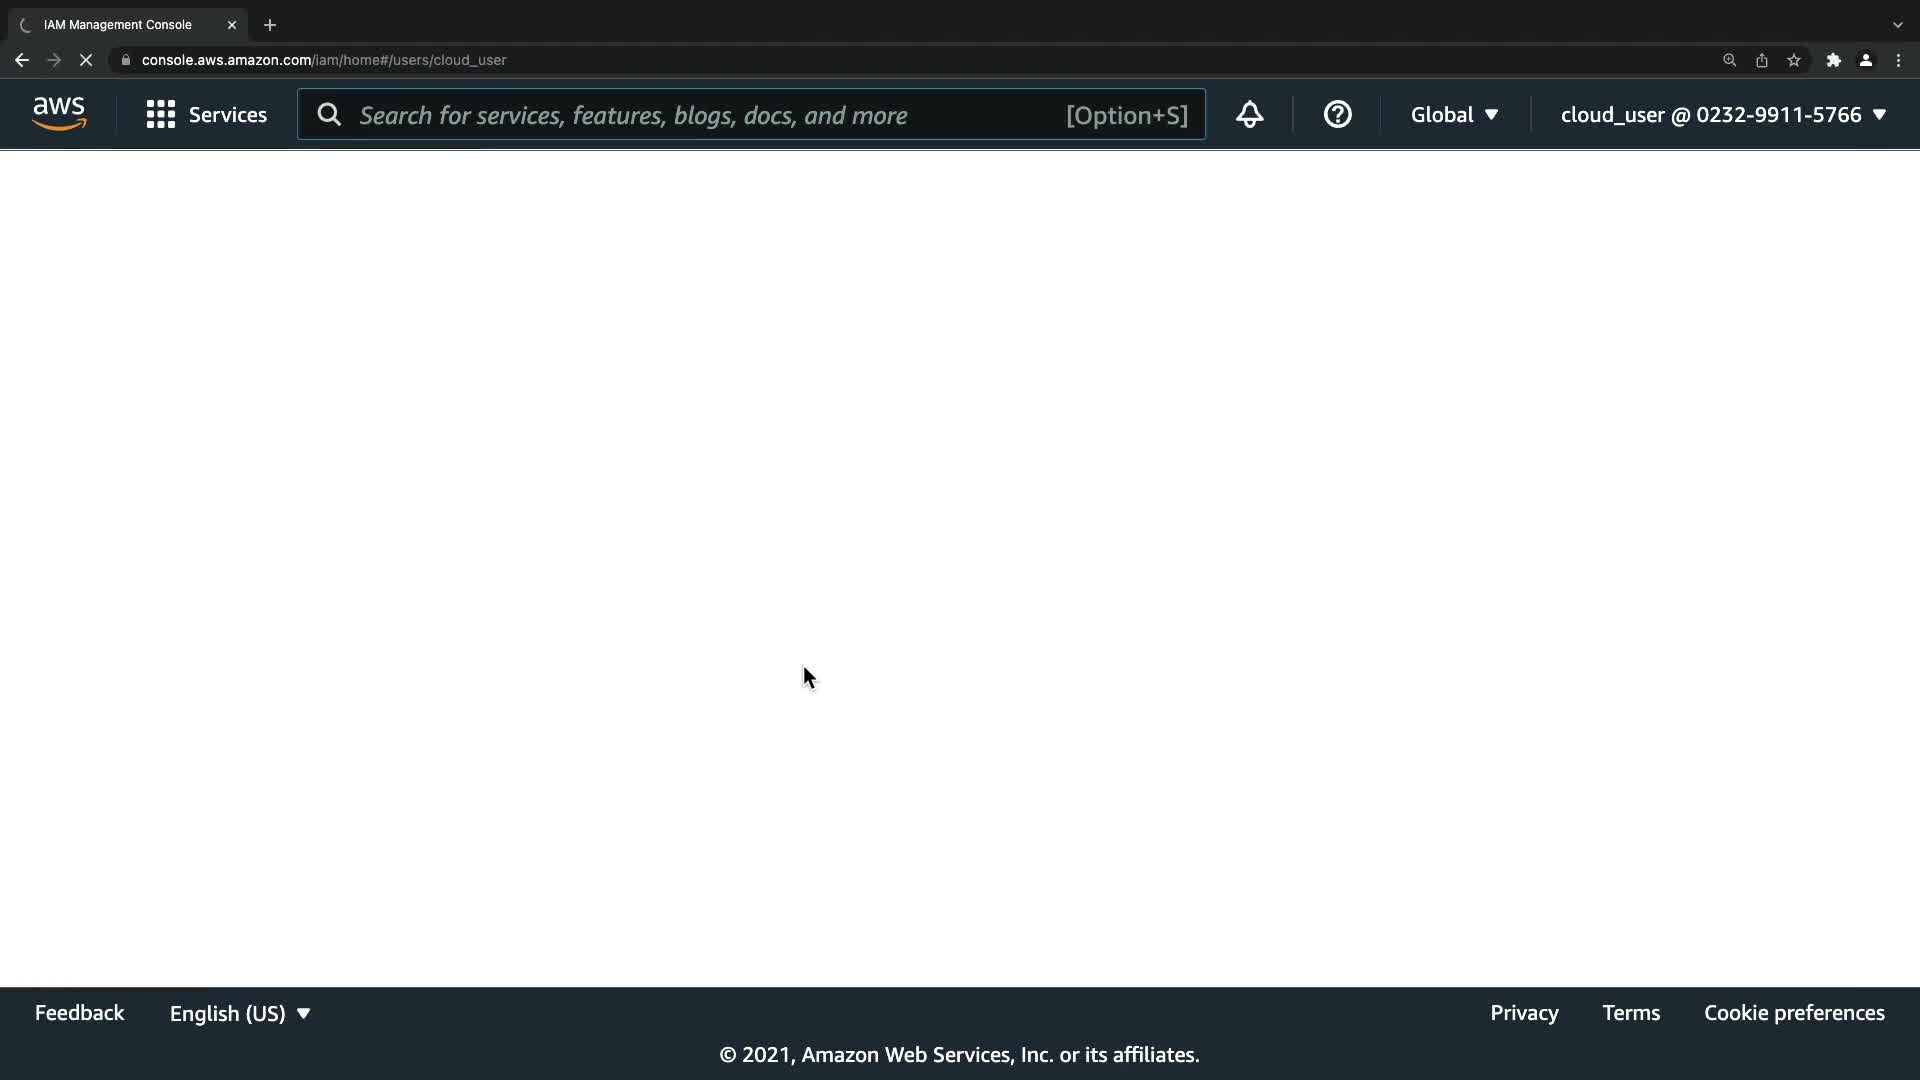Expand the cloud_user account dropdown
The image size is (1920, 1080).
pyautogui.click(x=1723, y=115)
